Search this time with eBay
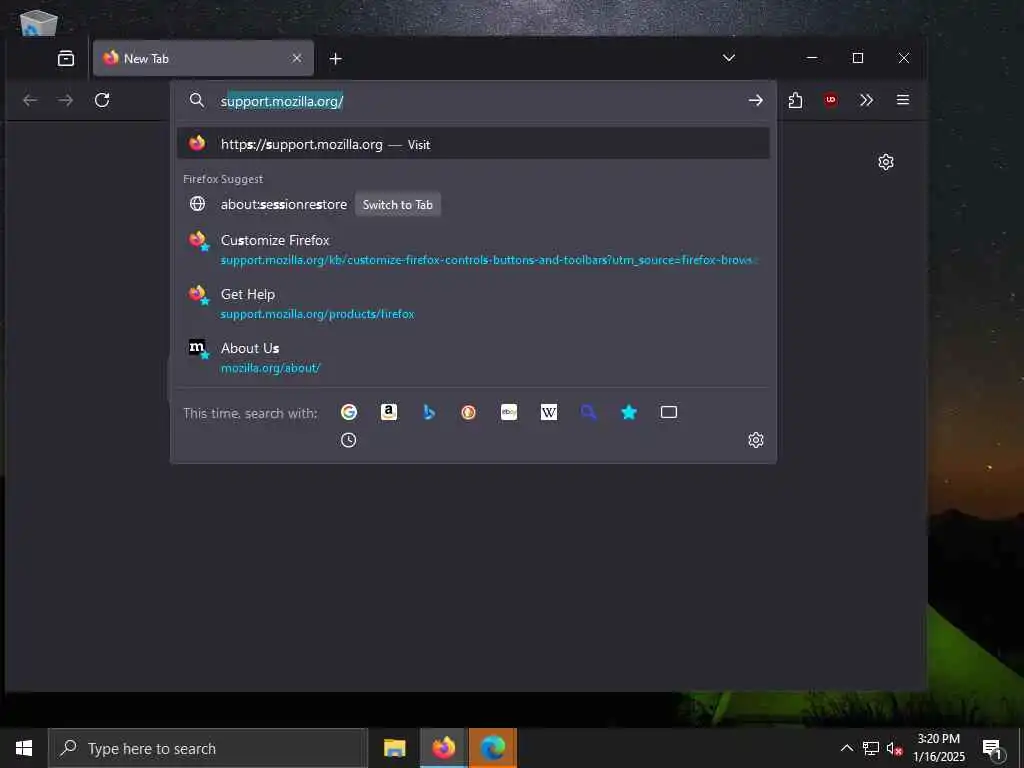 click(509, 412)
